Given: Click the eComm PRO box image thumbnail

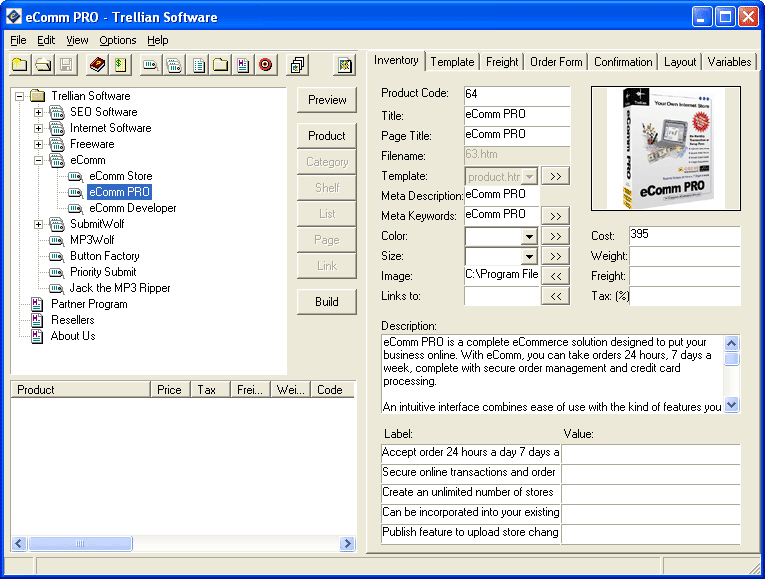Looking at the screenshot, I should [666, 149].
